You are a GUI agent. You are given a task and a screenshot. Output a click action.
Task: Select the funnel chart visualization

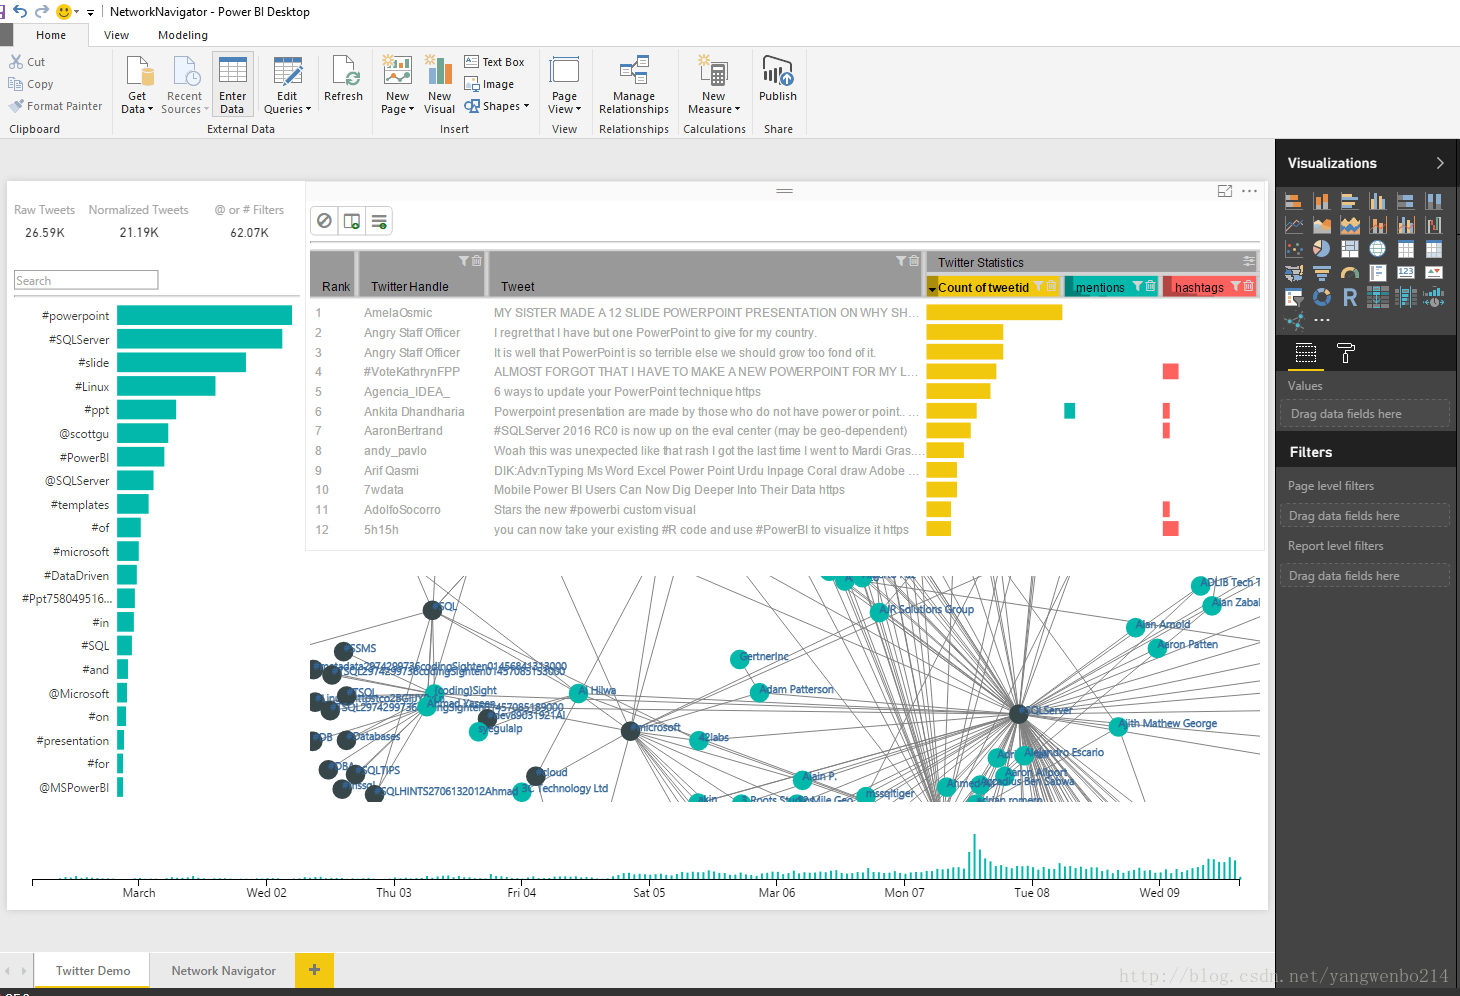(1322, 273)
